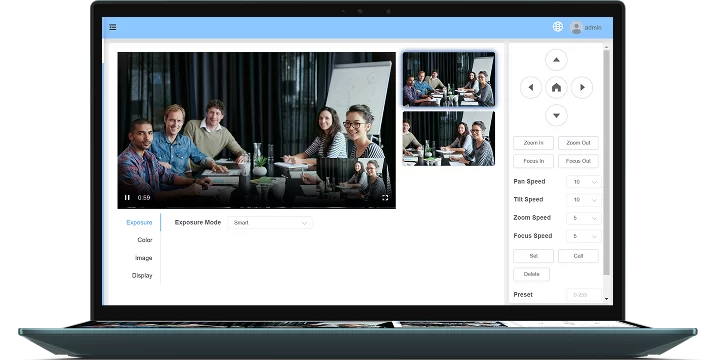Viewport: 716px width, 360px height.
Task: Tilt camera down with down arrow
Action: [x=556, y=116]
